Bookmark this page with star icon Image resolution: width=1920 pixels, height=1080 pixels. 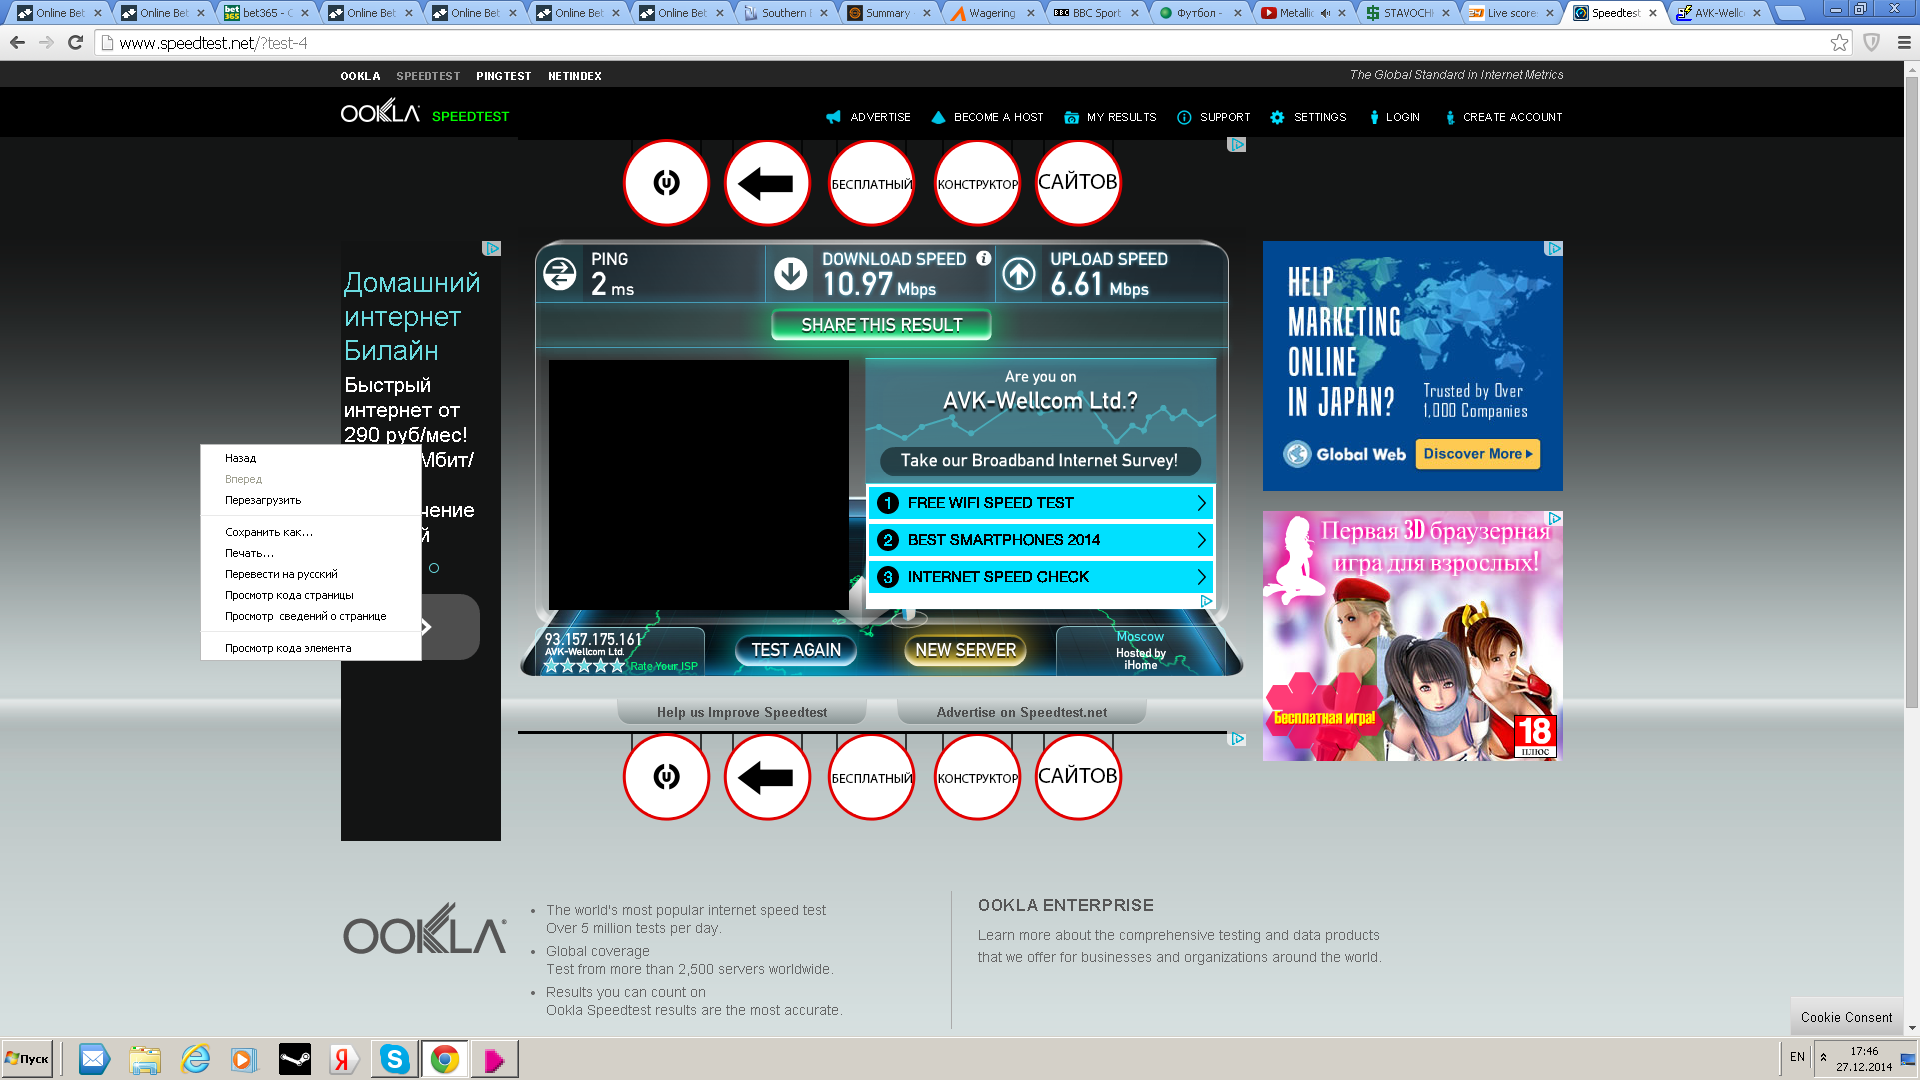point(1839,43)
